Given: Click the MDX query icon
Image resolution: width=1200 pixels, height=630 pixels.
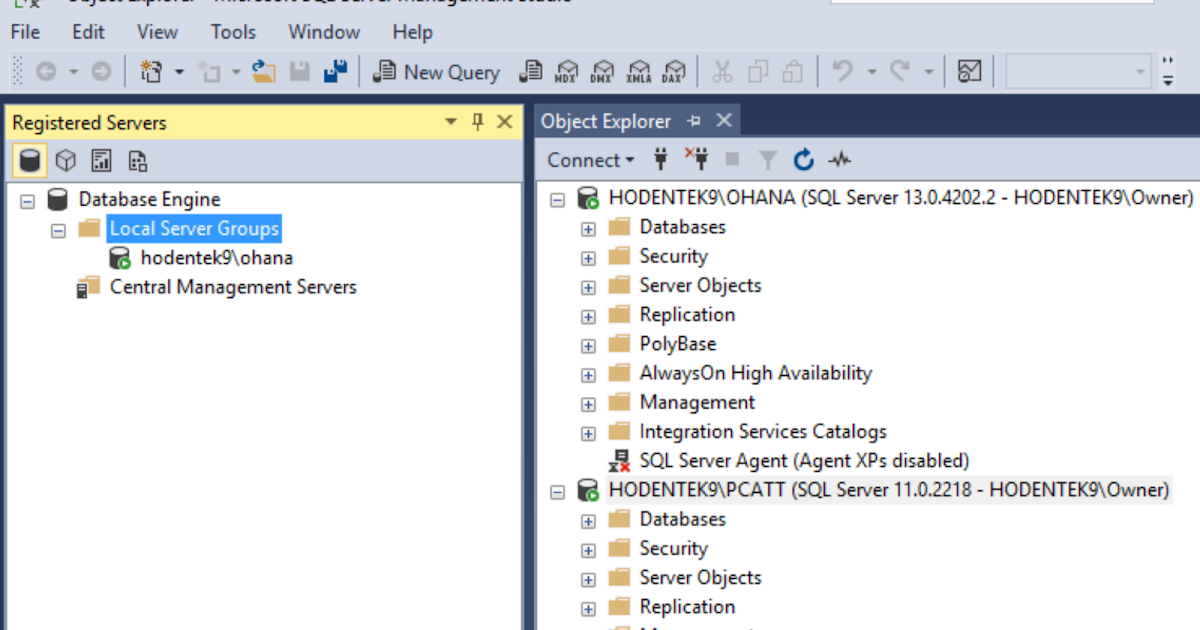Looking at the screenshot, I should point(567,72).
